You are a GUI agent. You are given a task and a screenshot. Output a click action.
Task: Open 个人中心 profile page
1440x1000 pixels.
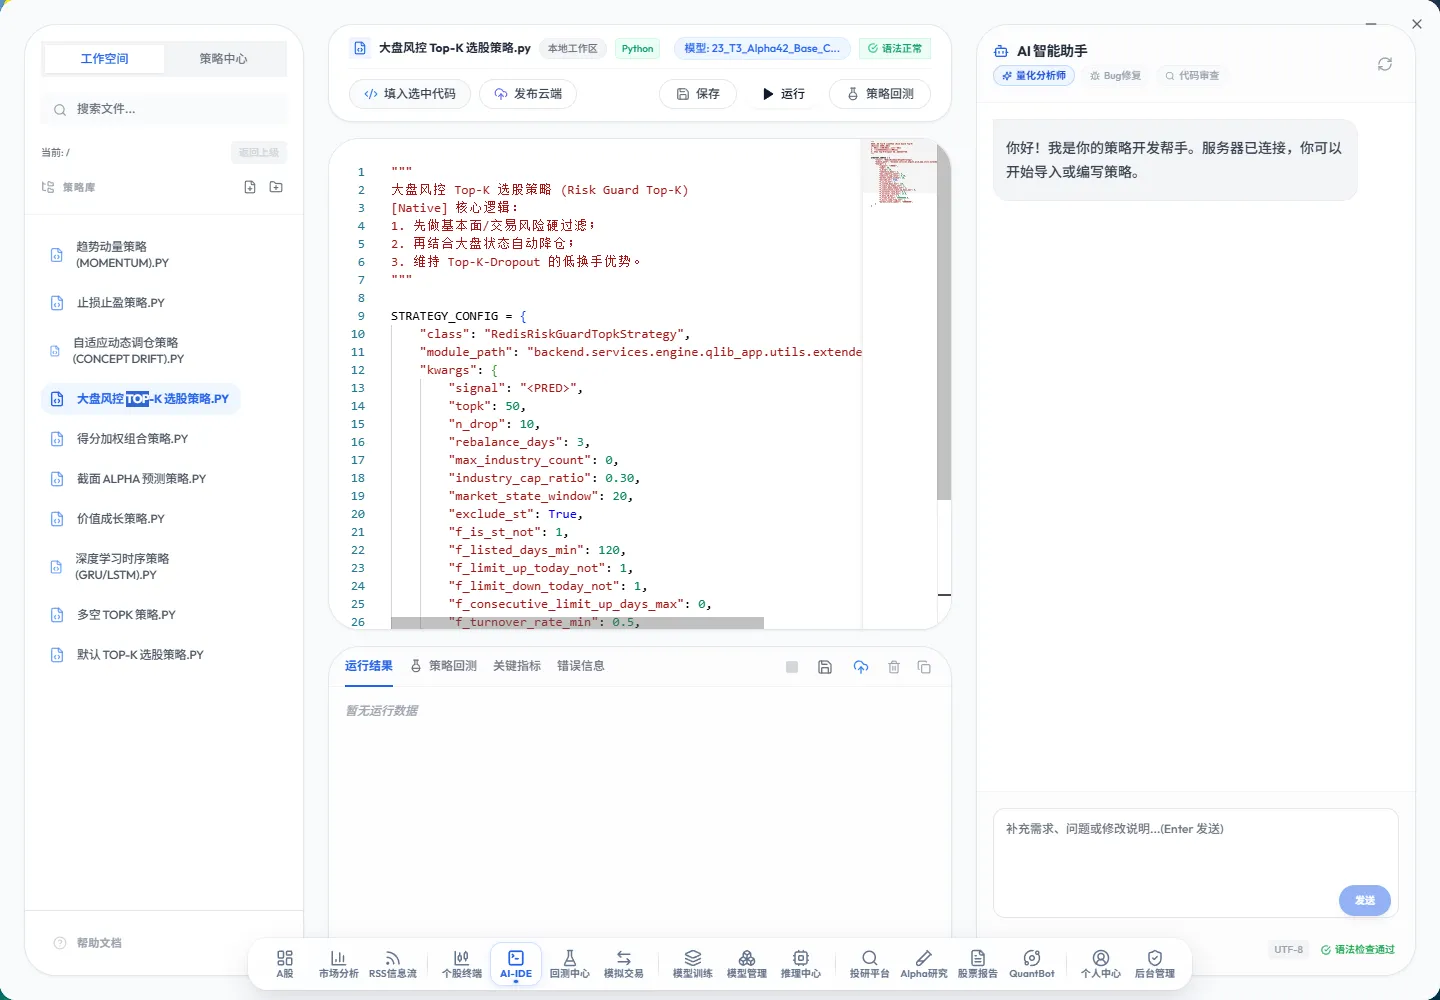point(1101,964)
